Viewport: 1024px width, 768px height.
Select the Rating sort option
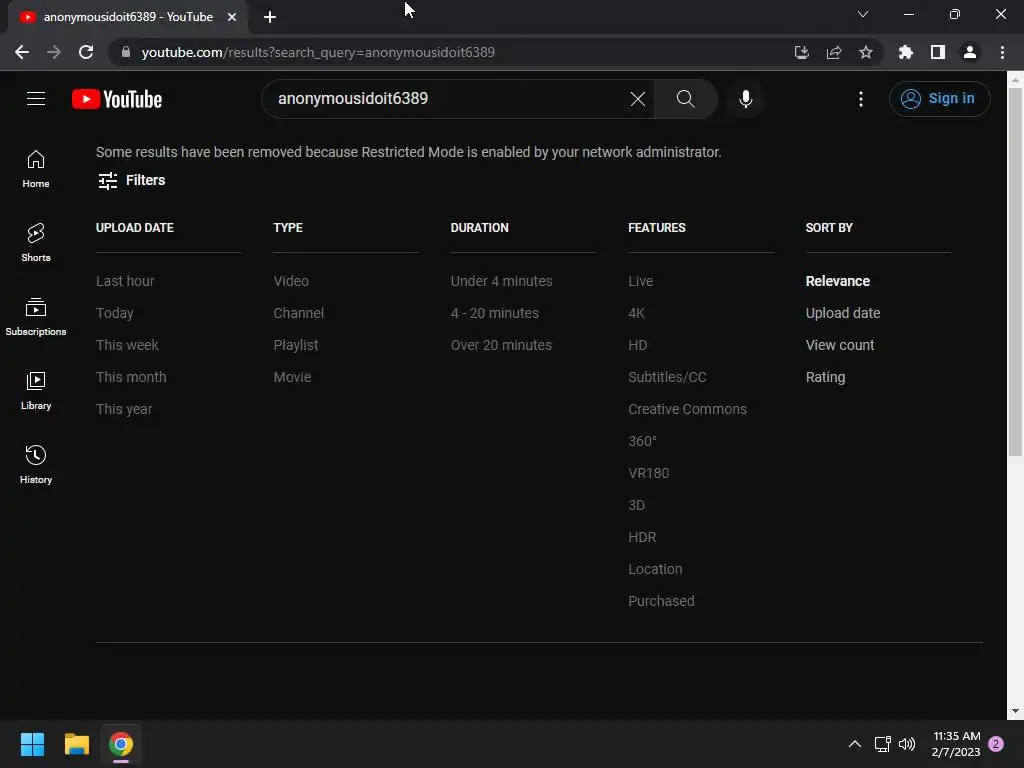[x=825, y=377]
